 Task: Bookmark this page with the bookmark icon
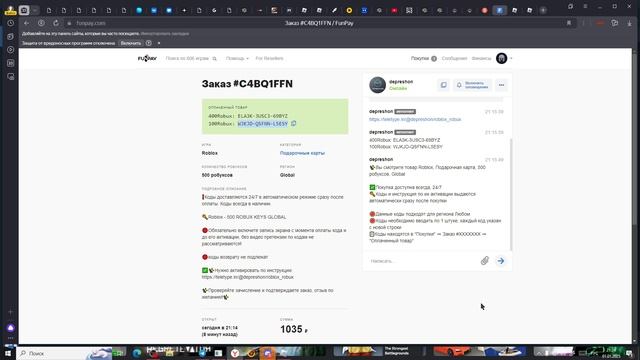[x=569, y=23]
